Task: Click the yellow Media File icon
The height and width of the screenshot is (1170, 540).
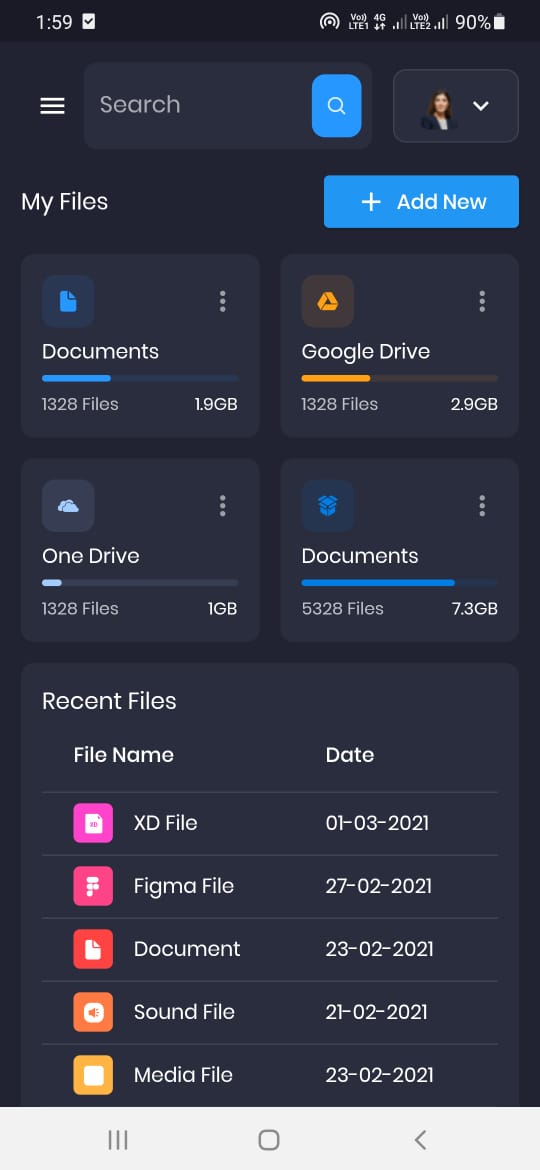Action: [93, 1074]
